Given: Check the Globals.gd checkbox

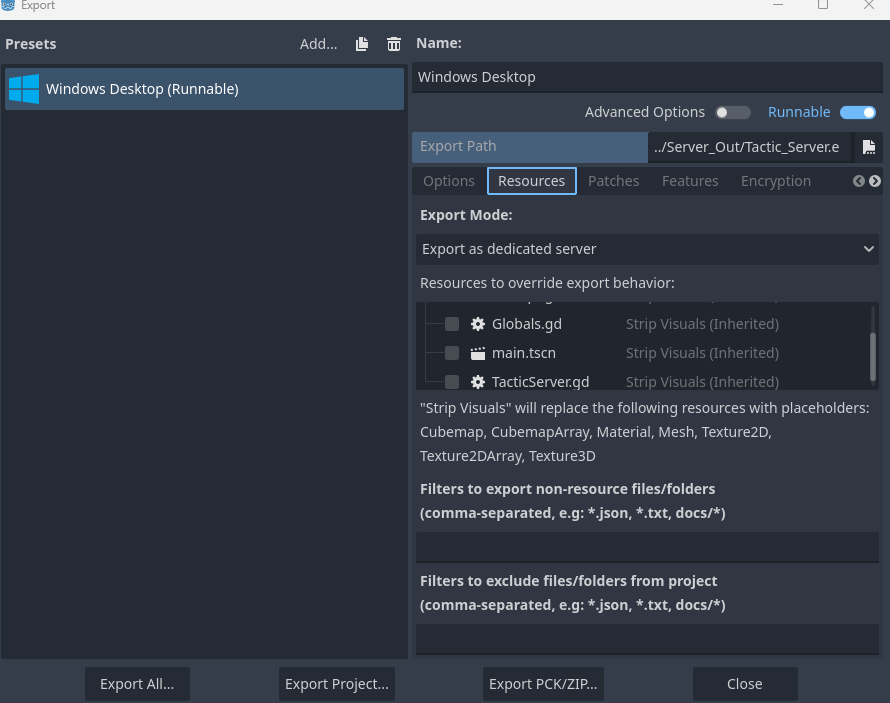Looking at the screenshot, I should pos(452,324).
